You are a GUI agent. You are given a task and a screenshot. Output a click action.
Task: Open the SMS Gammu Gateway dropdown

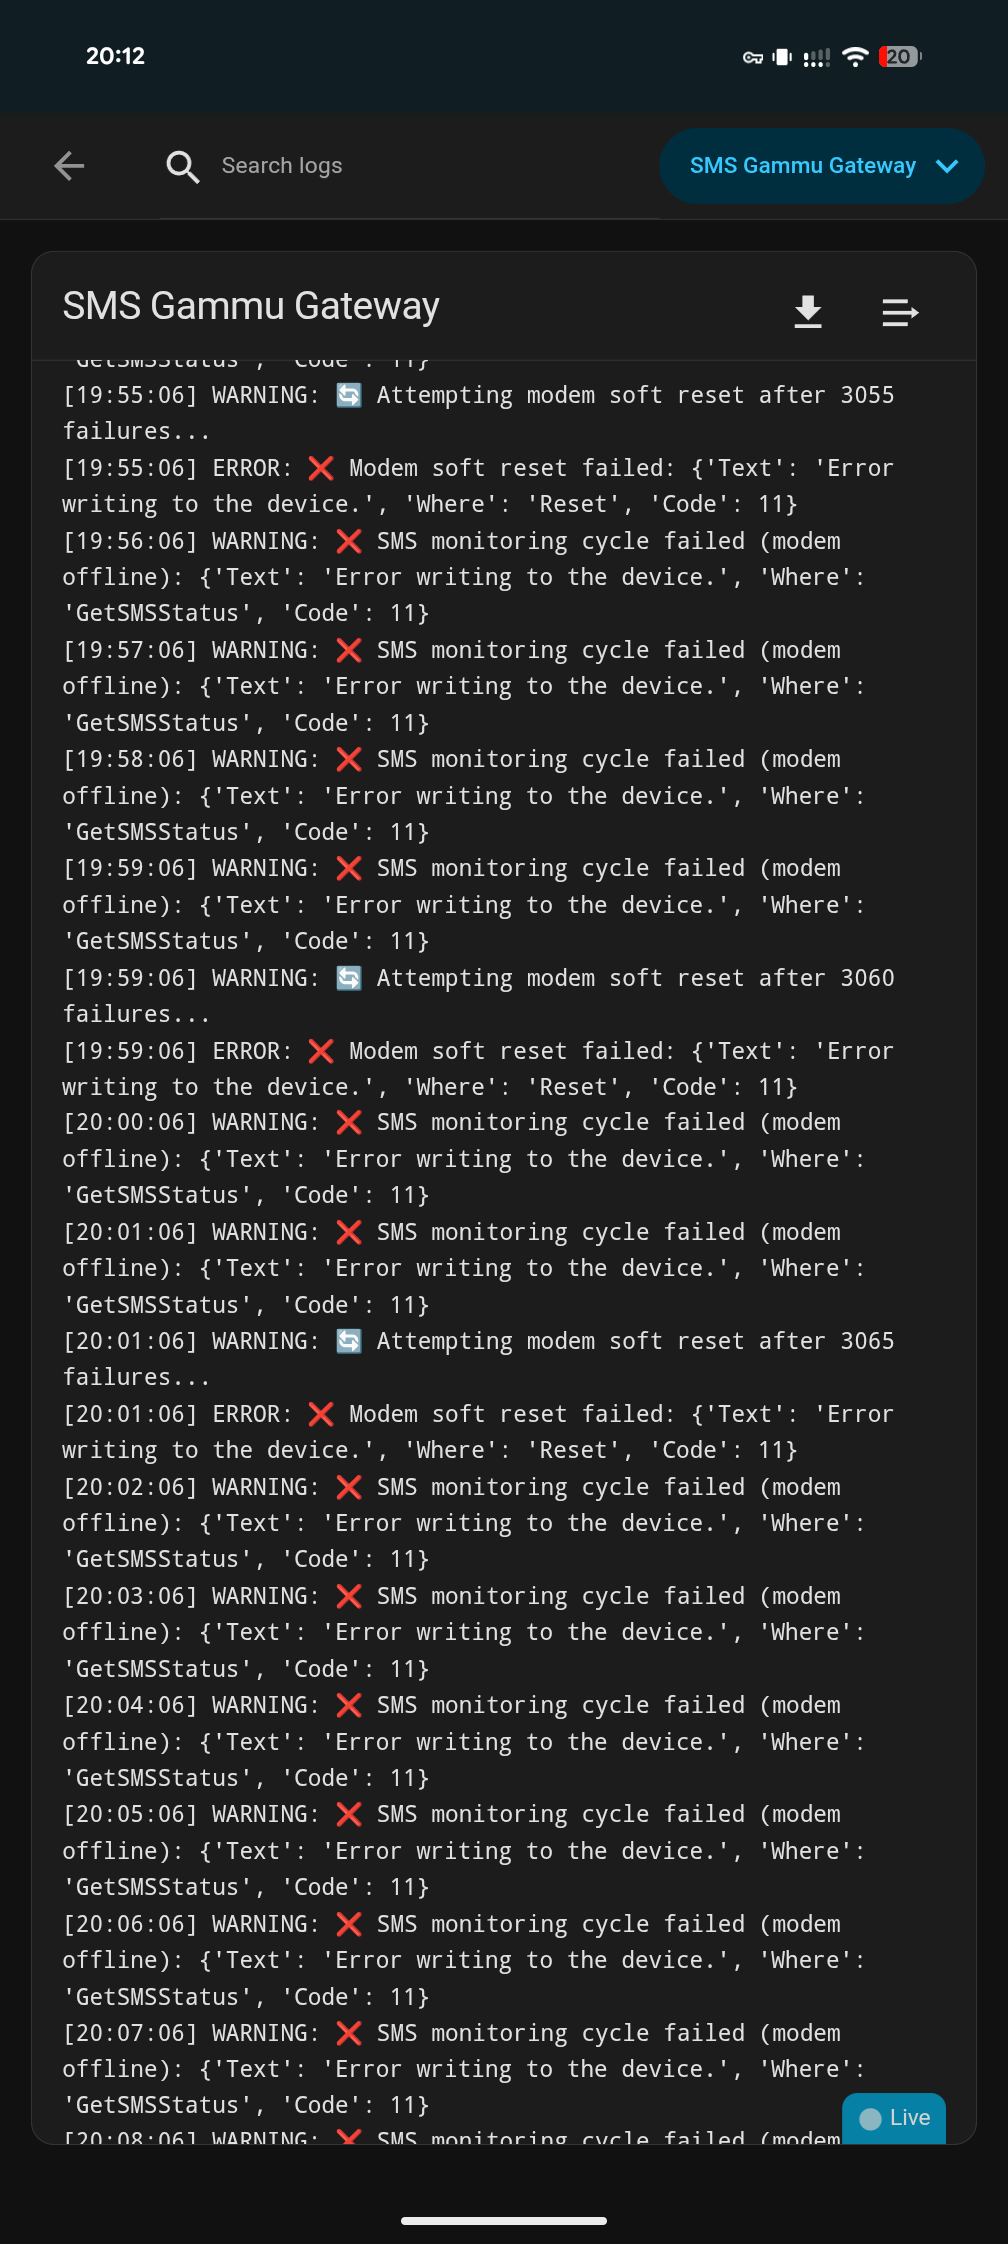(803, 166)
